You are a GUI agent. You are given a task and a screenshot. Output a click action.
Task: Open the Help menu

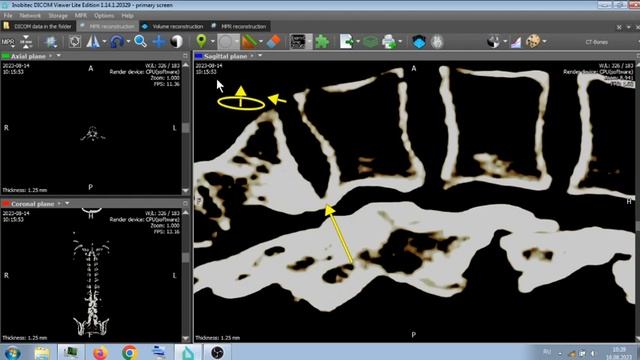tap(127, 16)
